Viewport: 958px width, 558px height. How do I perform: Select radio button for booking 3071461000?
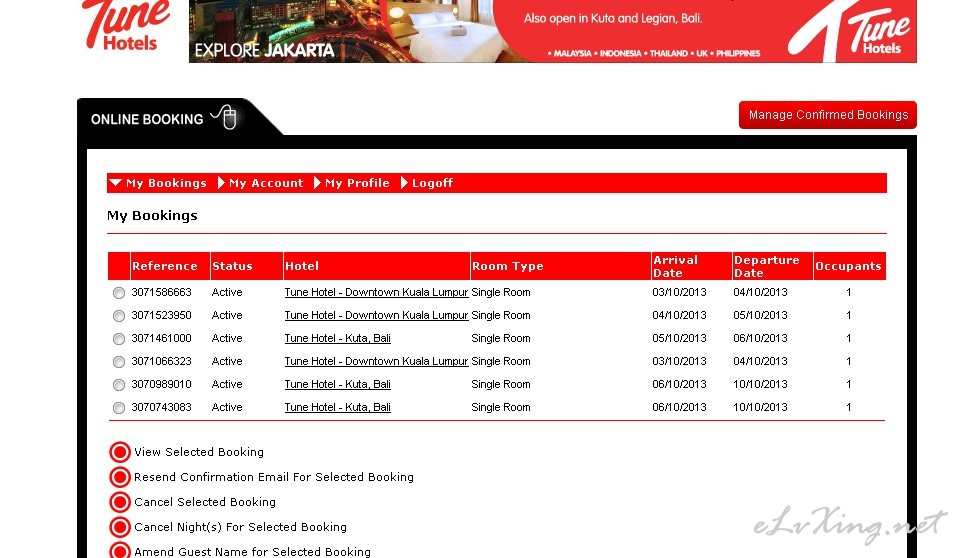click(119, 339)
